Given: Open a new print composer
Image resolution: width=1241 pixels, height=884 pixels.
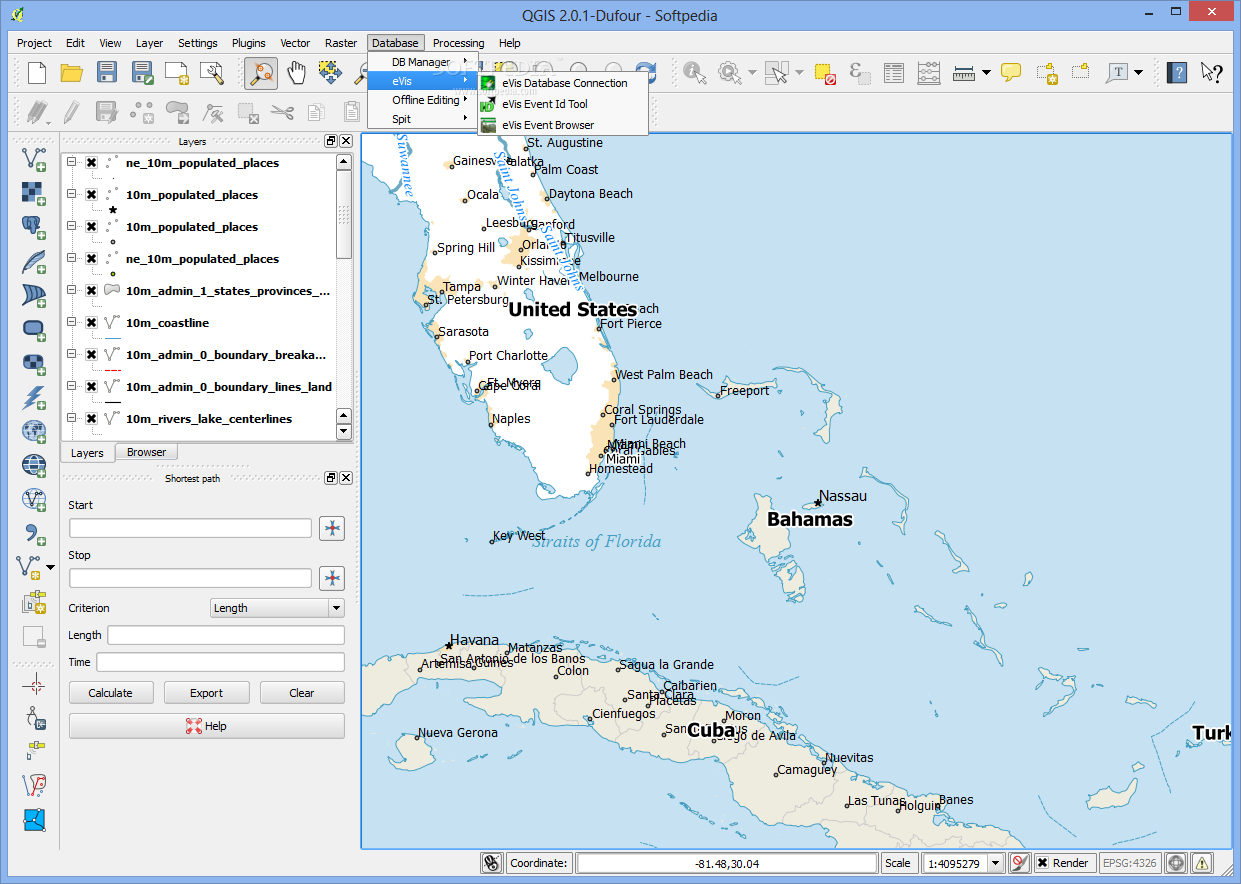Looking at the screenshot, I should [177, 72].
